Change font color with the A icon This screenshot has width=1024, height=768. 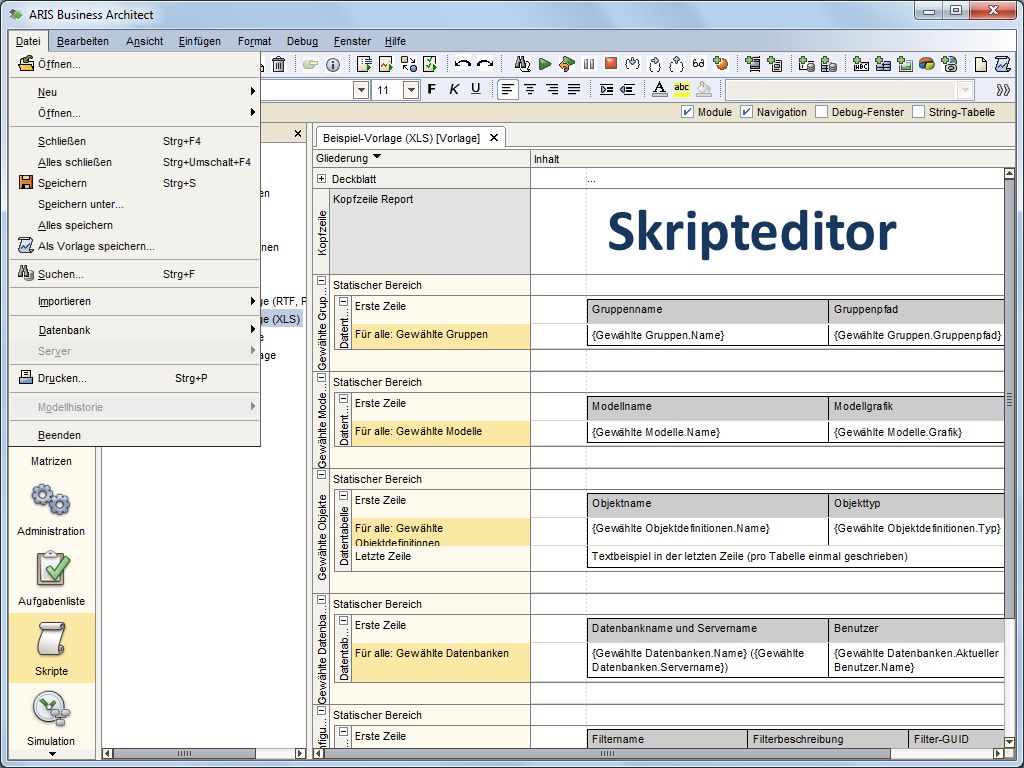pyautogui.click(x=660, y=89)
